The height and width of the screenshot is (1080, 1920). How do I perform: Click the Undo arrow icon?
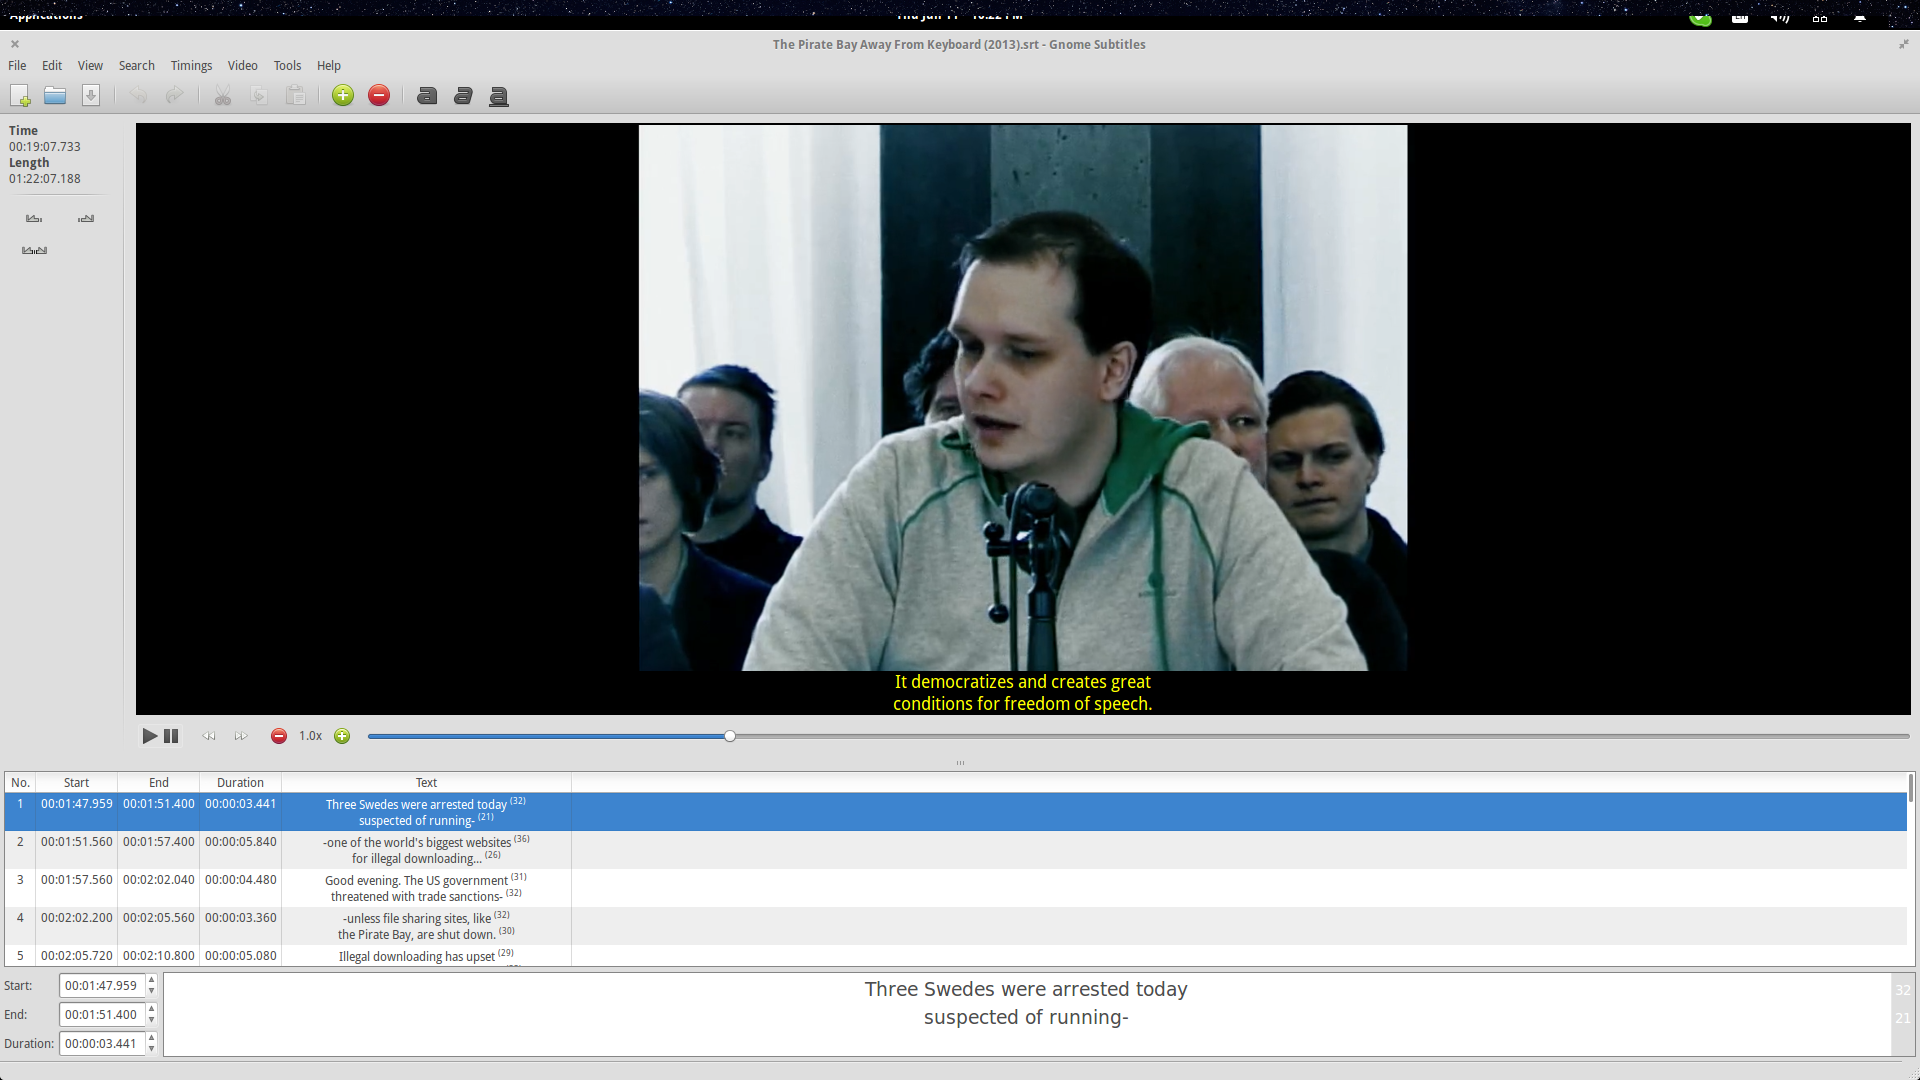click(138, 95)
